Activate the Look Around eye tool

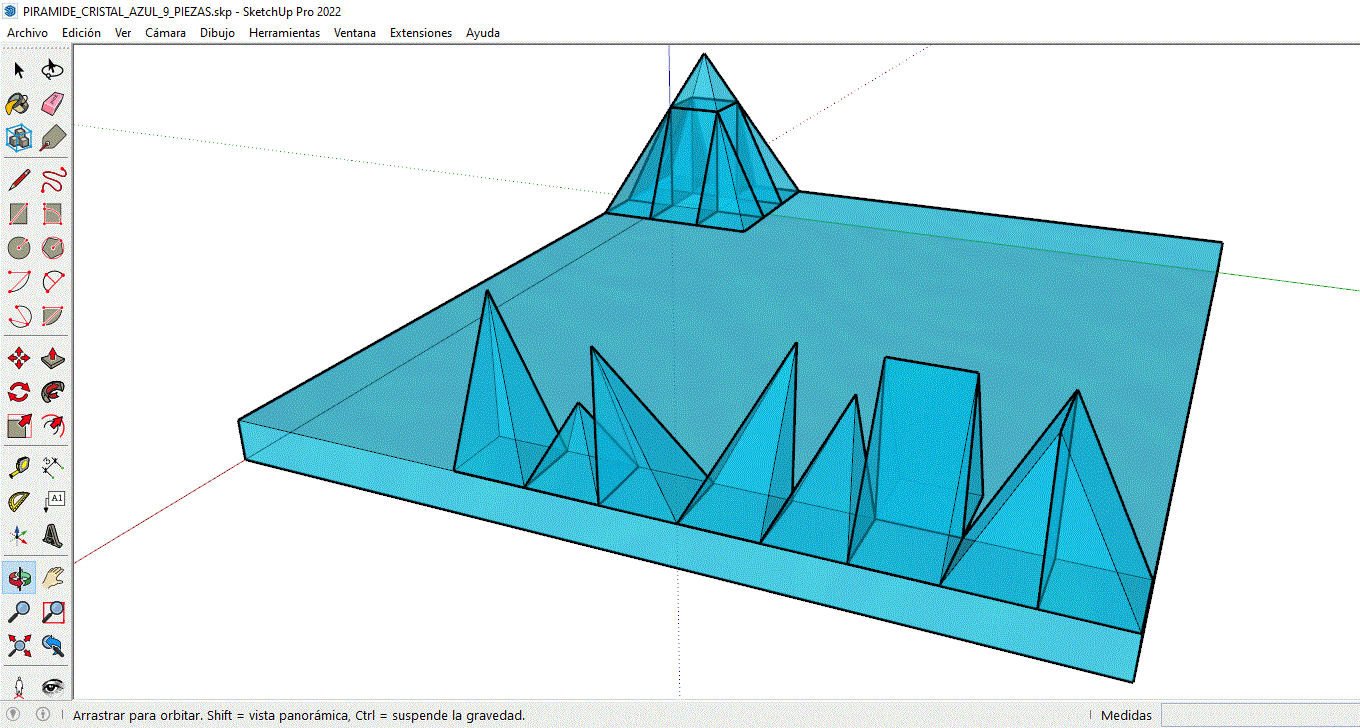54,686
